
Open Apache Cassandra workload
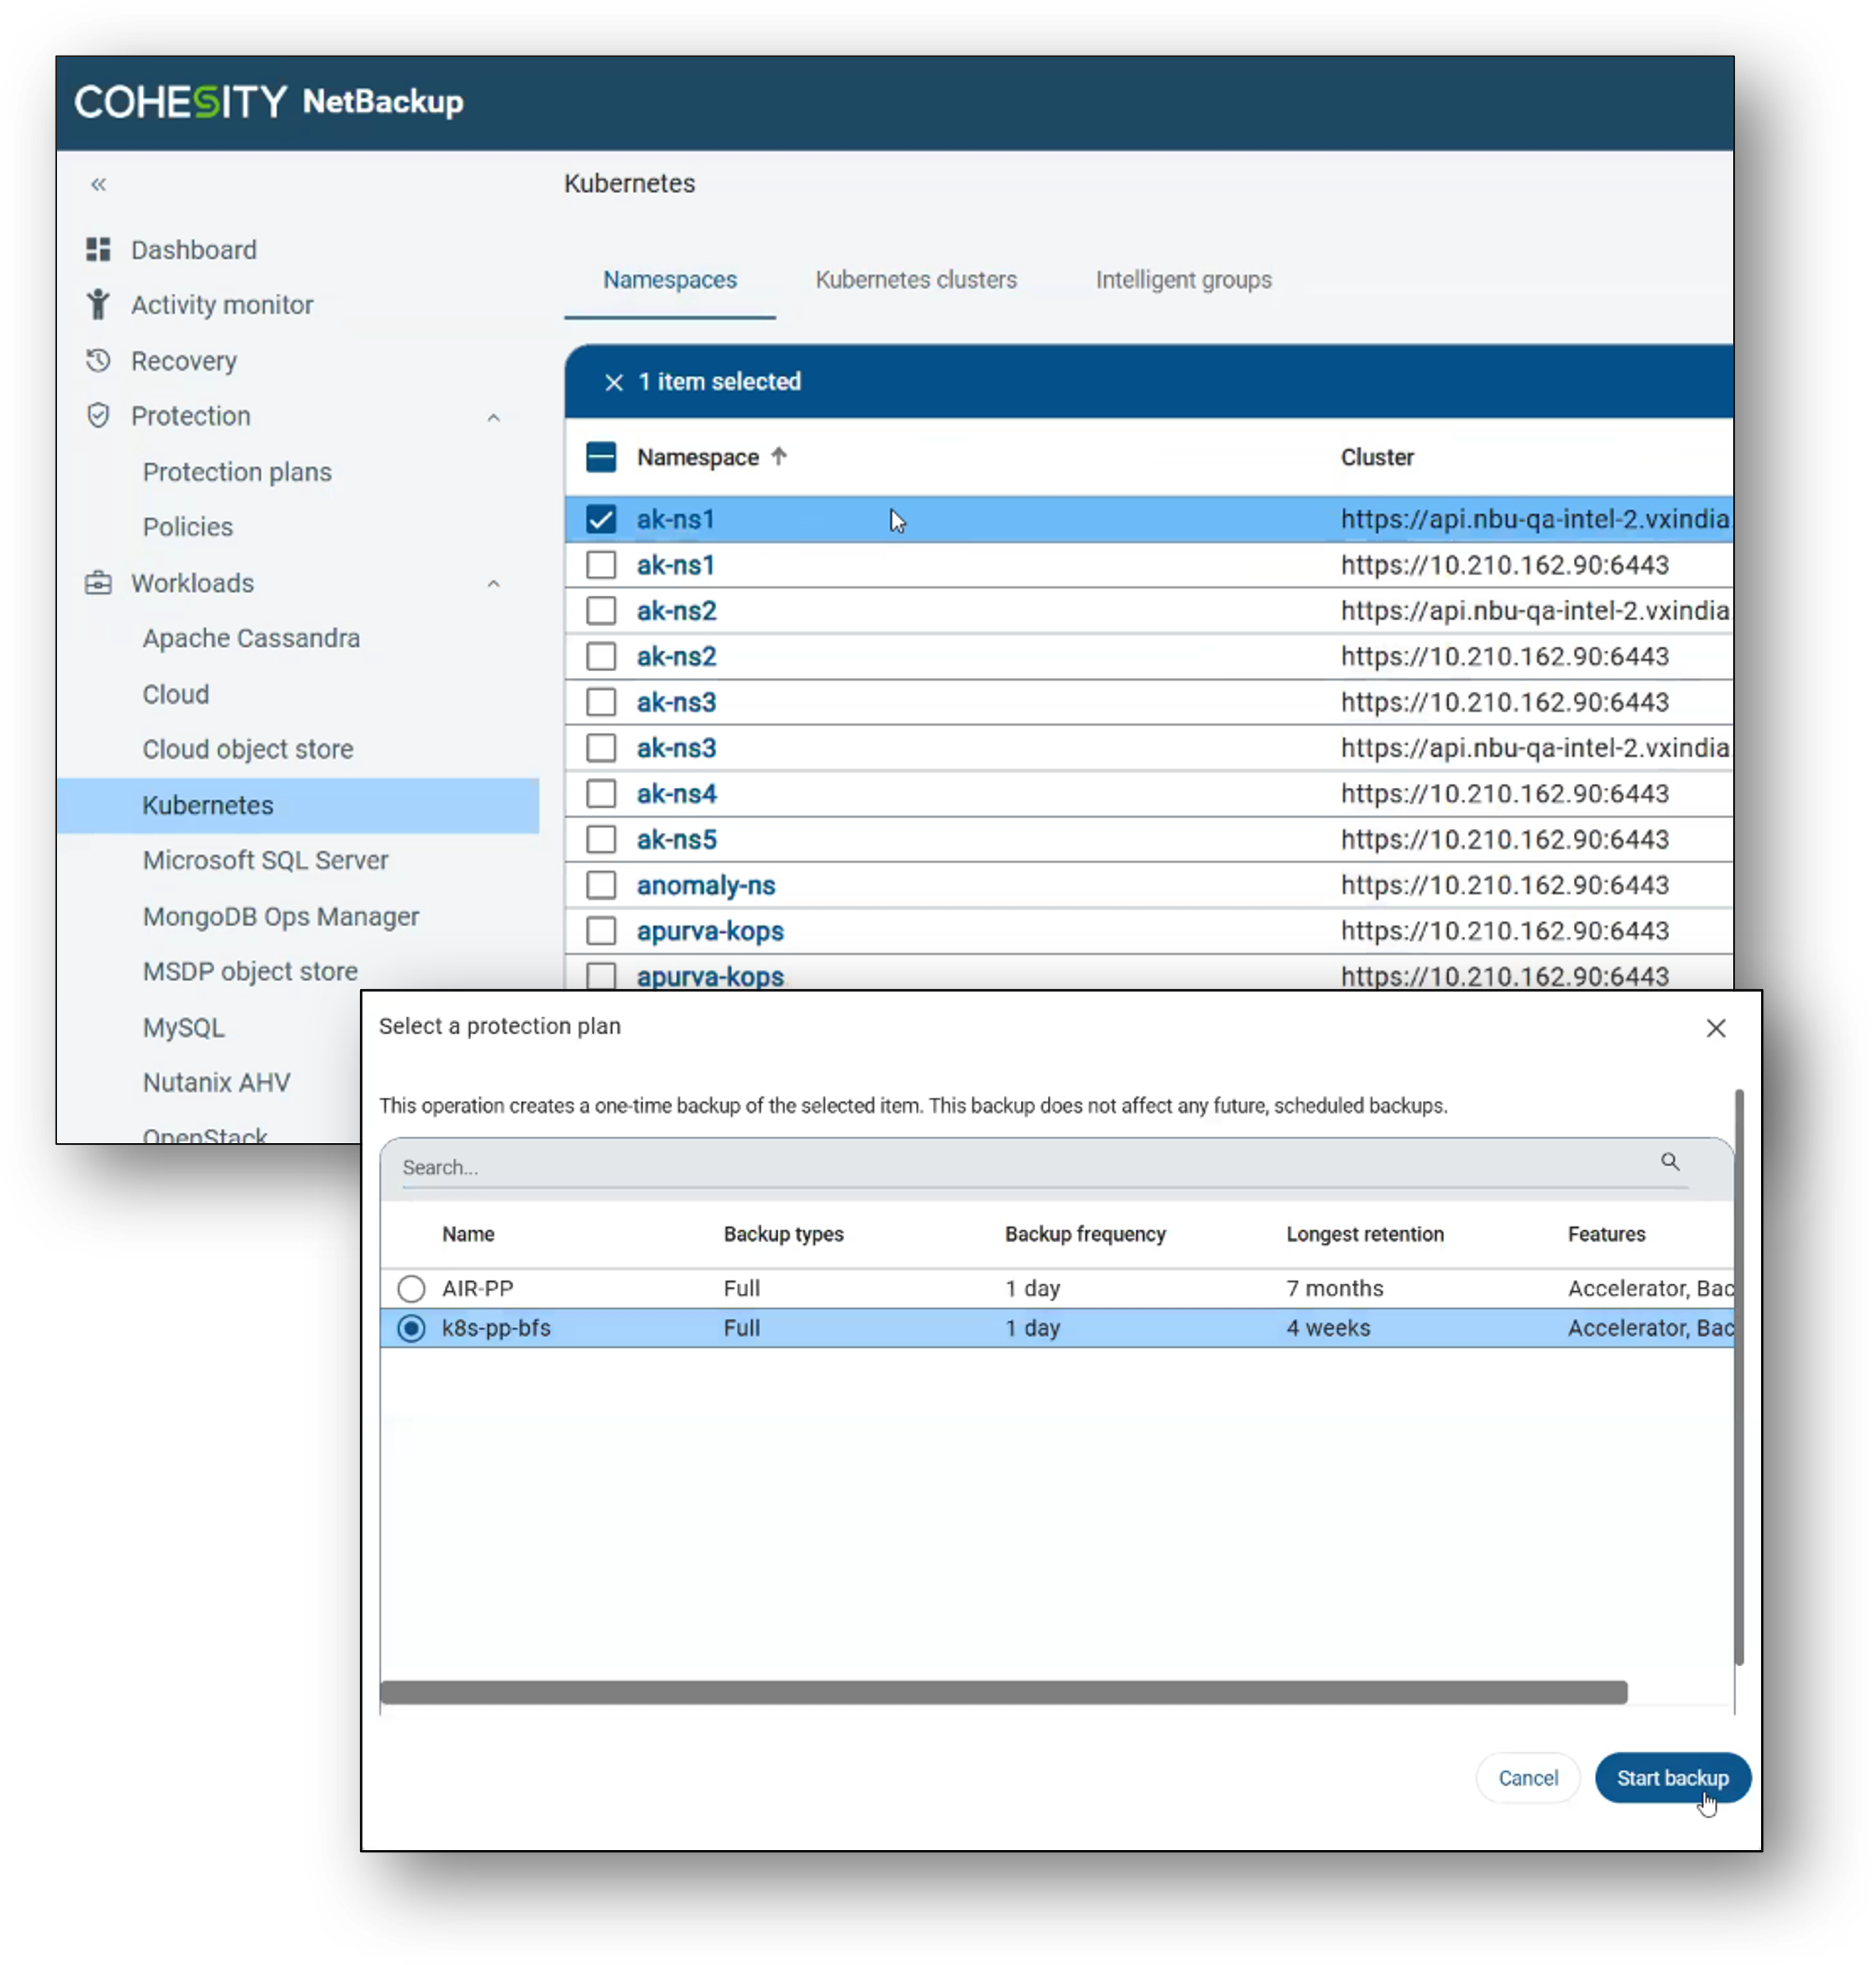[251, 638]
